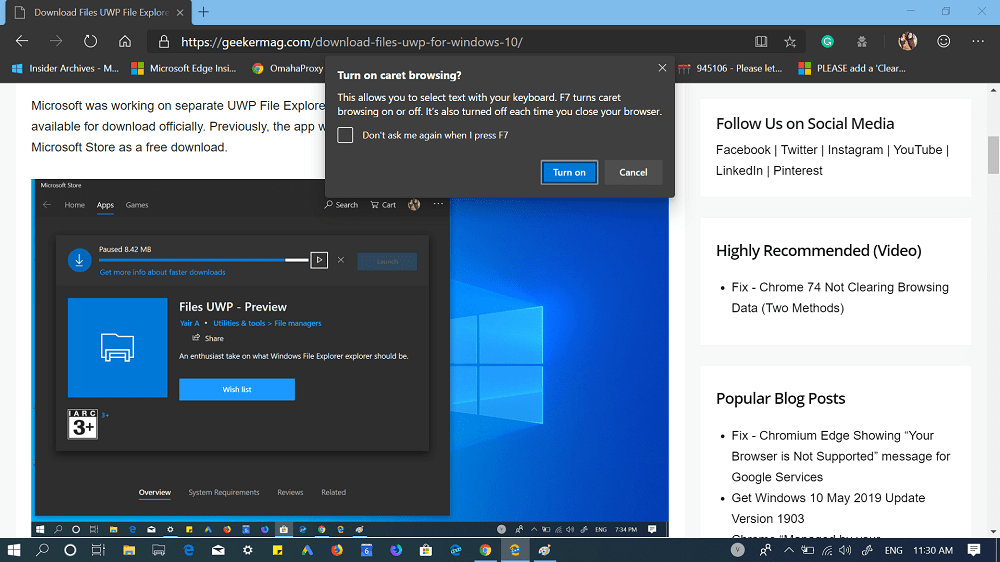
Task: Open the Settings and more menu
Action: pos(978,41)
